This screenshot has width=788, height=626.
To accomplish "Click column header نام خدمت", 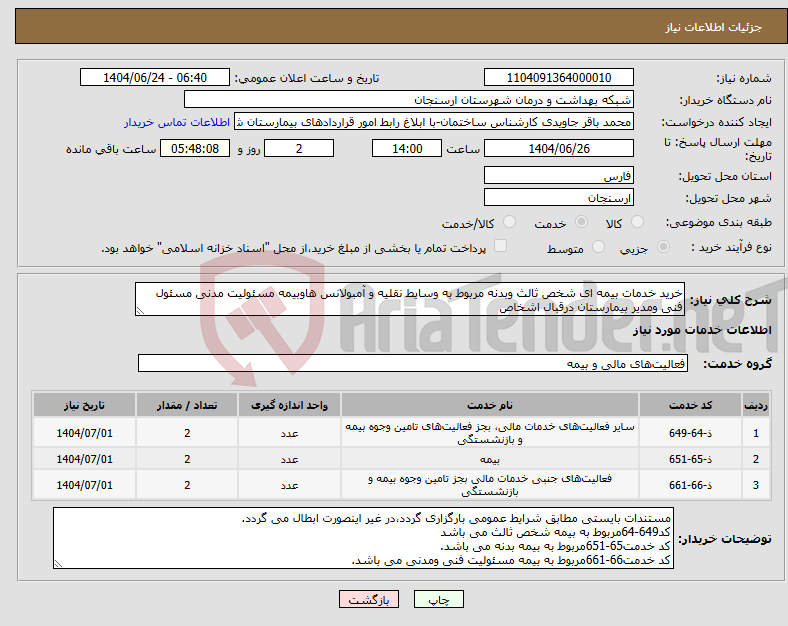I will [489, 405].
